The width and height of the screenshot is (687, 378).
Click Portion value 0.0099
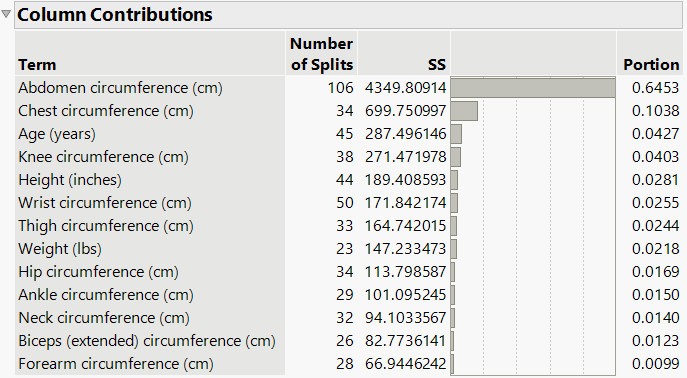click(655, 364)
